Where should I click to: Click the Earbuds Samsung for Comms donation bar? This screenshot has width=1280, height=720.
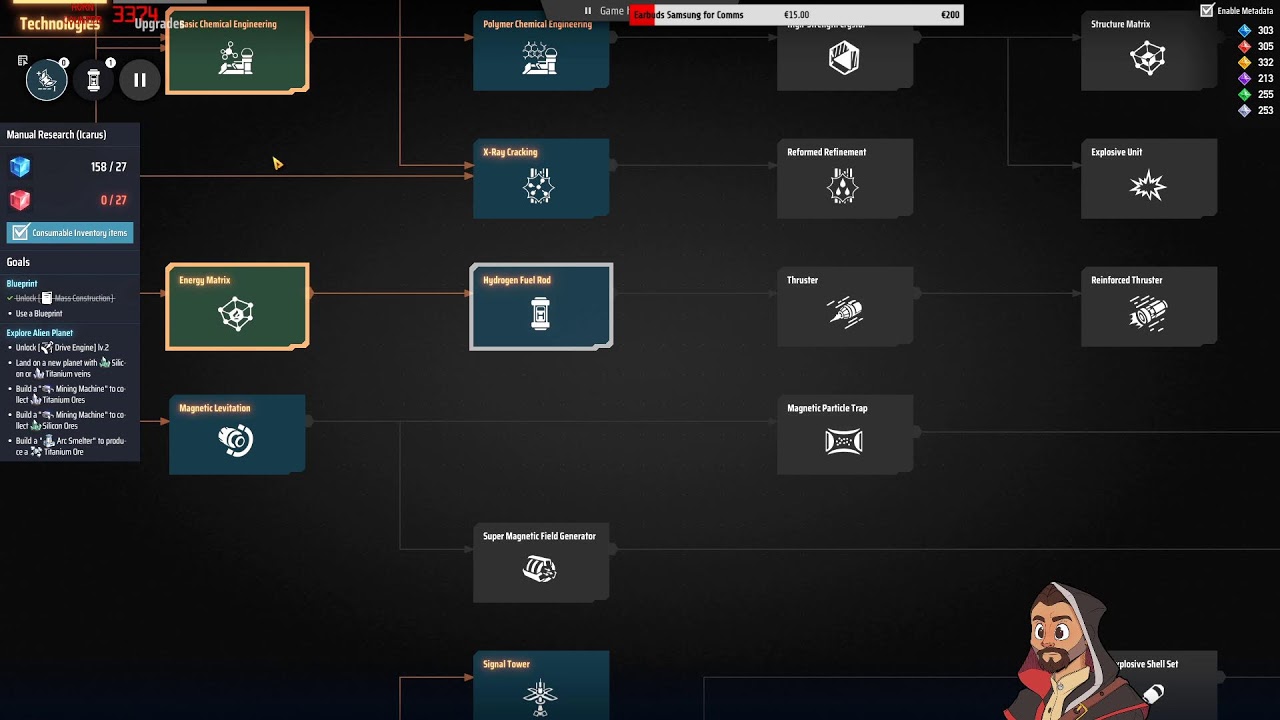[x=796, y=15]
